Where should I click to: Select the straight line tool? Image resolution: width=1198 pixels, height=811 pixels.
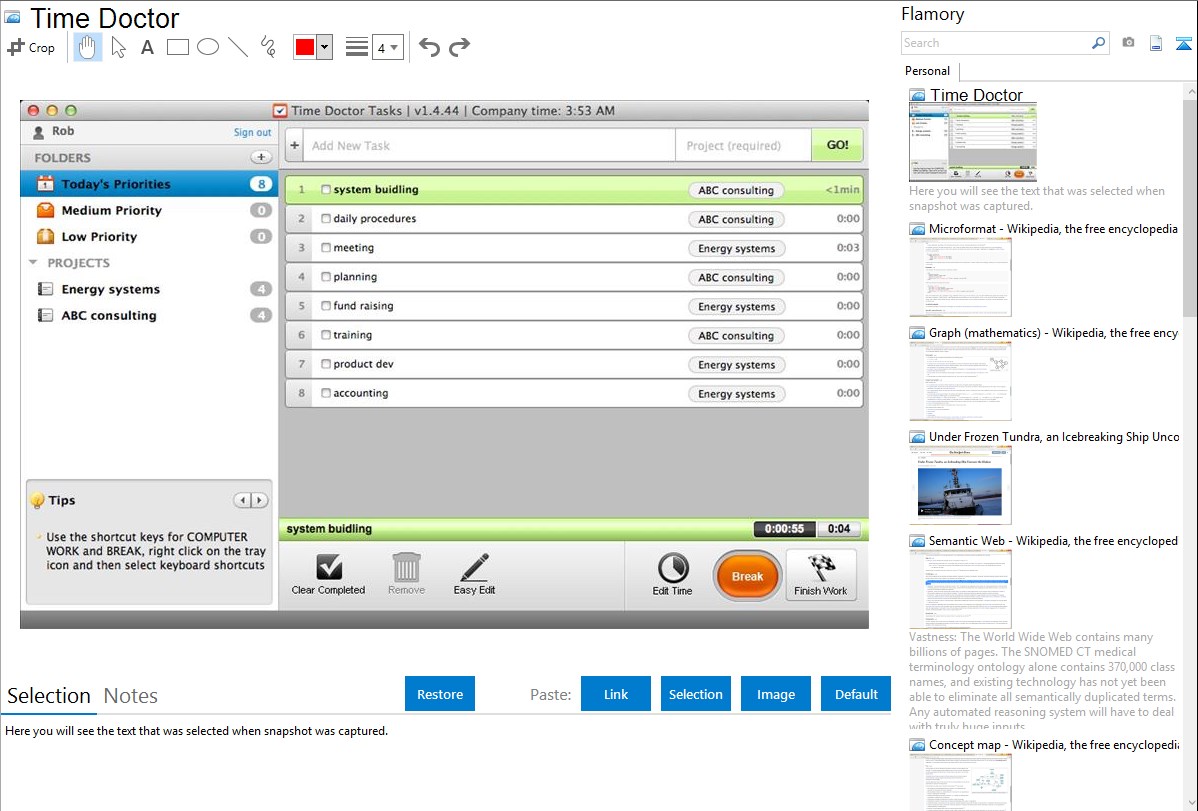[238, 47]
